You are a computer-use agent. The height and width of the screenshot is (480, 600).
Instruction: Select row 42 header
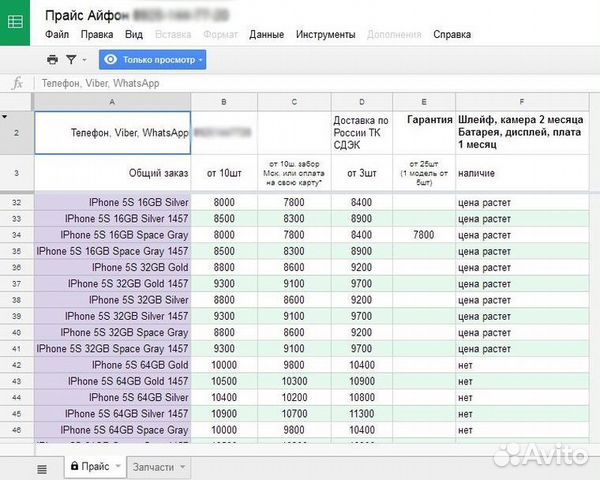click(16, 365)
